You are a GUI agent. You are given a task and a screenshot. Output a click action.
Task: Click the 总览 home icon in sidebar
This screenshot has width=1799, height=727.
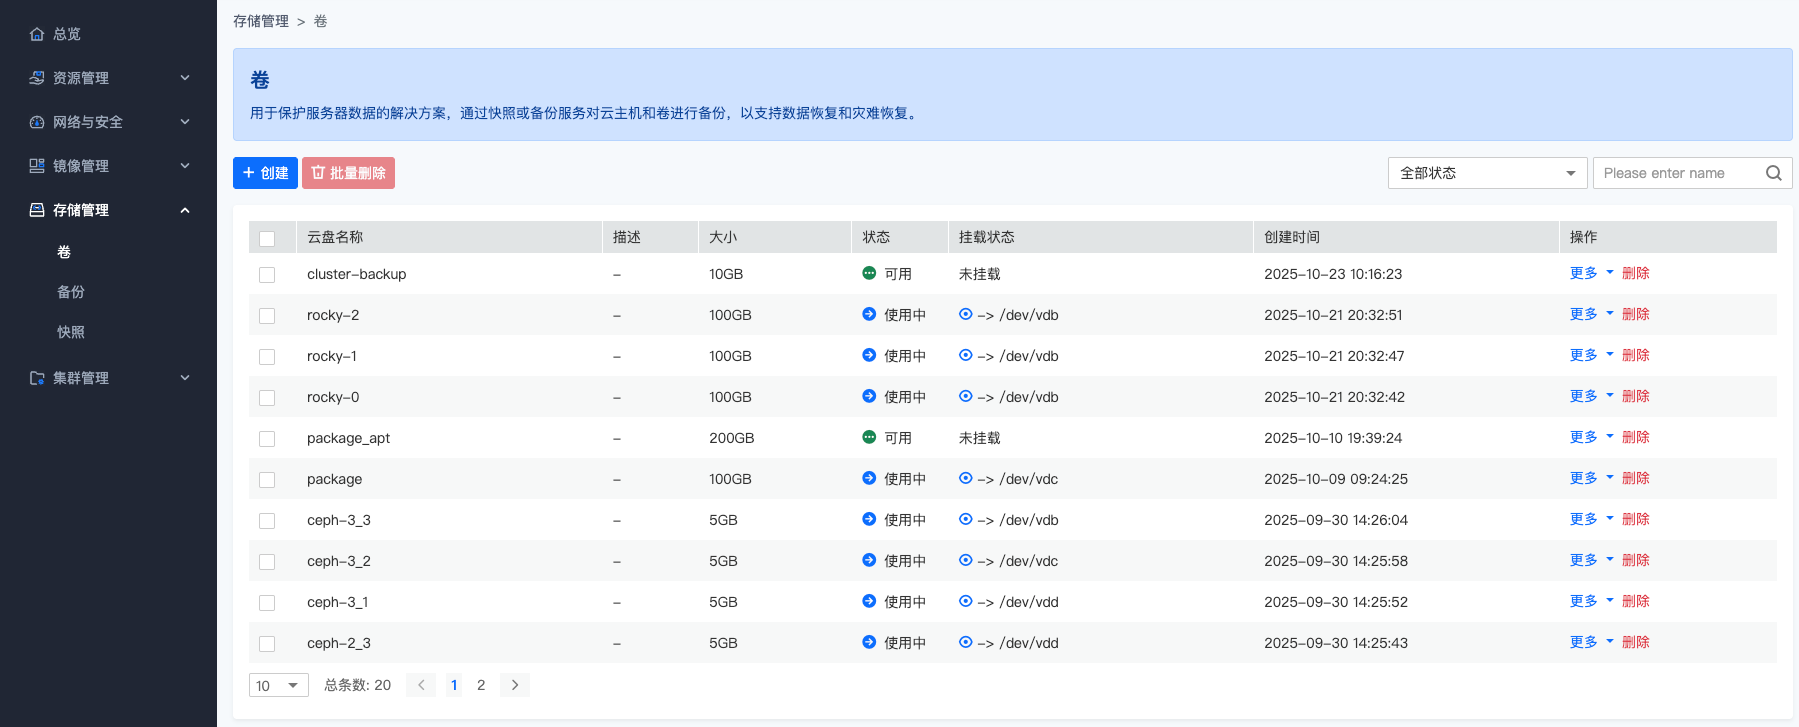37,34
